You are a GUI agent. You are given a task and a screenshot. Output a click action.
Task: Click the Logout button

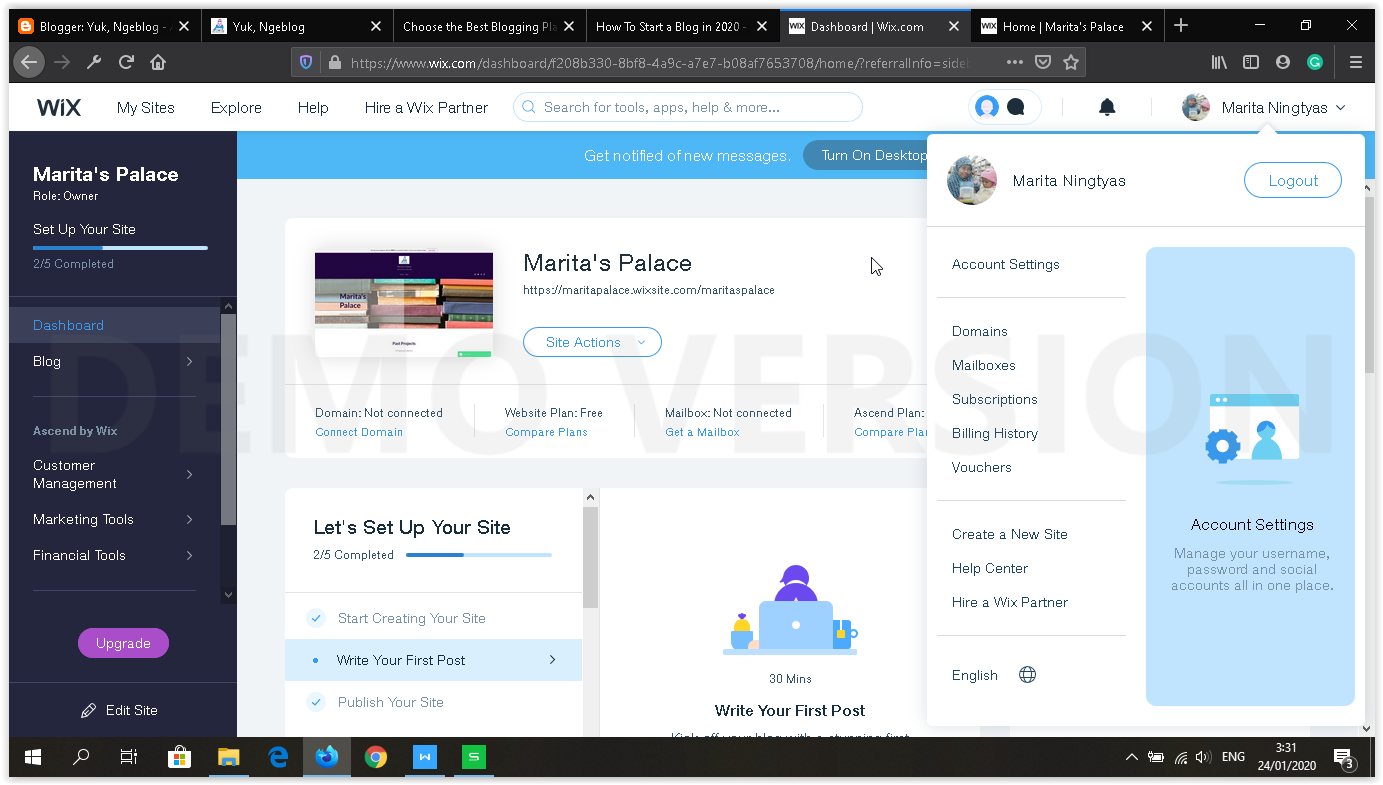[x=1293, y=180]
